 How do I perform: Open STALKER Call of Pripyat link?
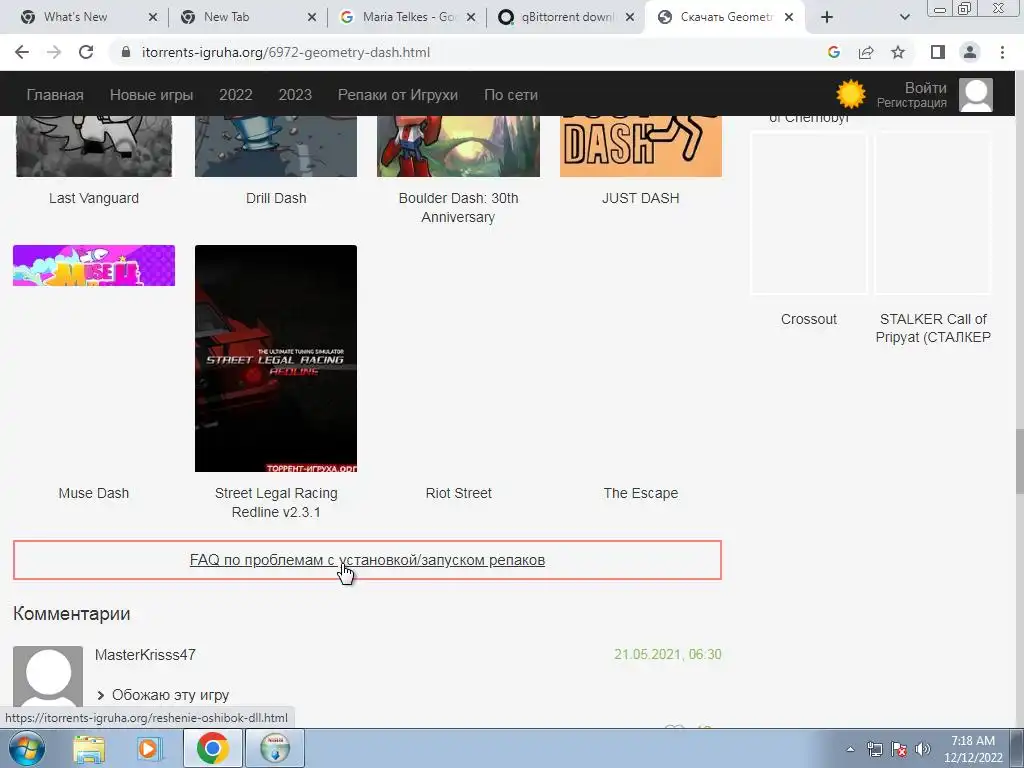point(933,328)
